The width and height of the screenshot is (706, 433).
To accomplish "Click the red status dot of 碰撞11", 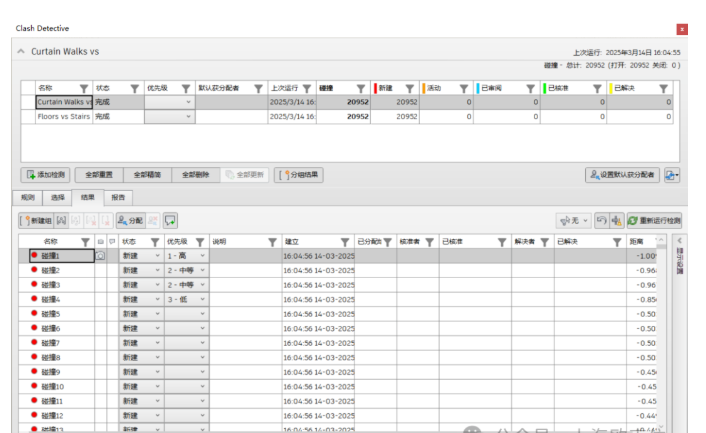I will point(35,401).
